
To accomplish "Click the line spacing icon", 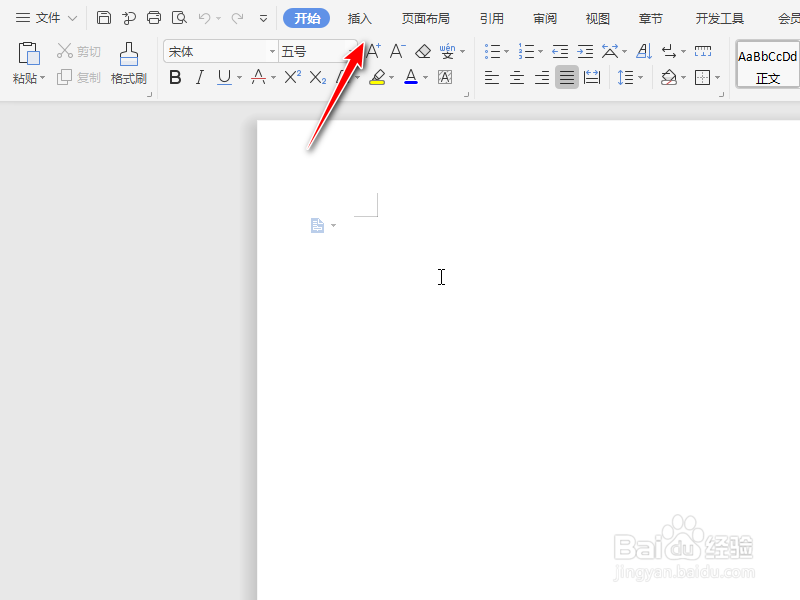I will 625,78.
